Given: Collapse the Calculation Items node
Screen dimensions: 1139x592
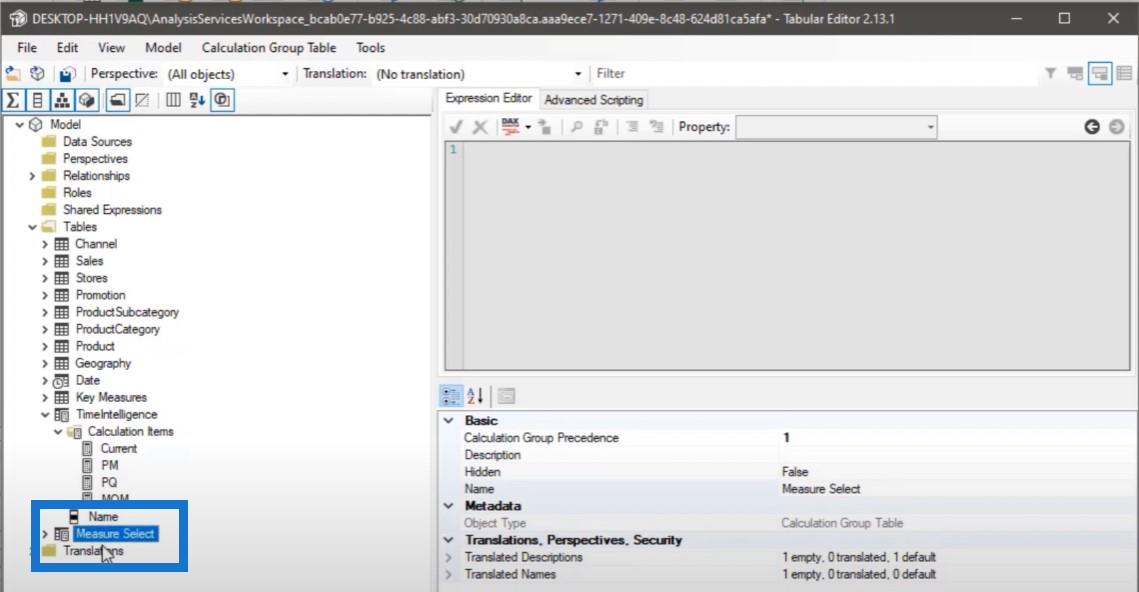Looking at the screenshot, I should [57, 431].
